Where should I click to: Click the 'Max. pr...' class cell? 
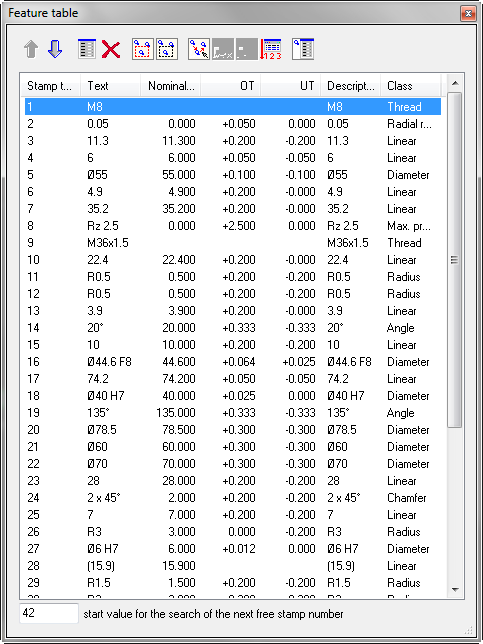[409, 226]
